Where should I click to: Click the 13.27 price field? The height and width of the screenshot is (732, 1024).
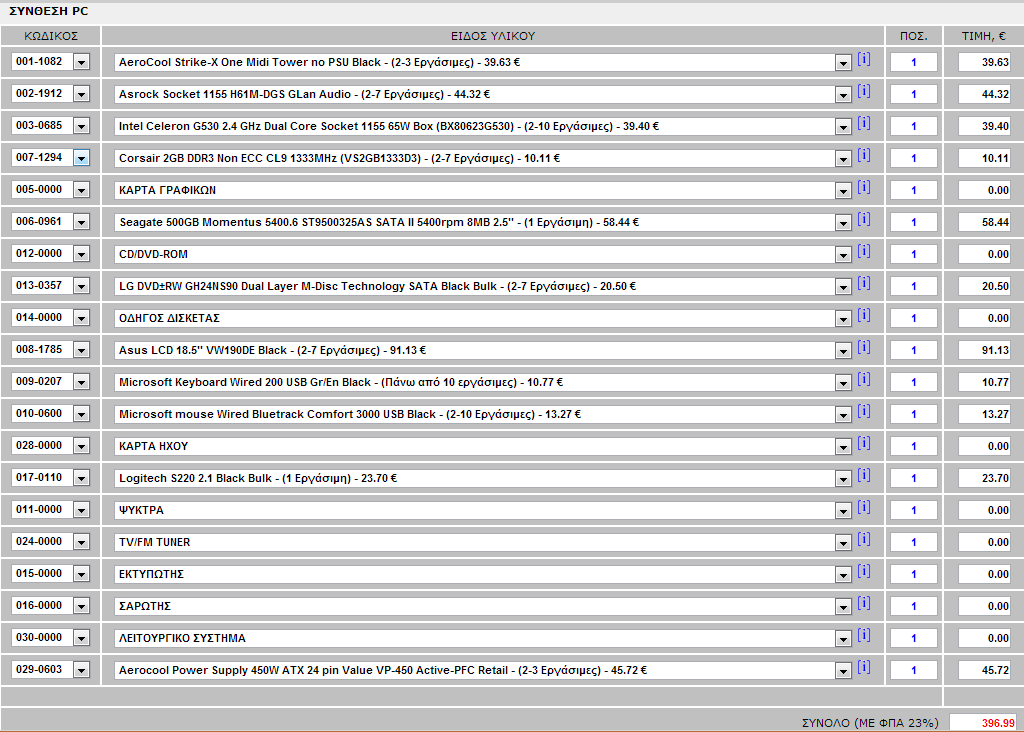pos(985,414)
